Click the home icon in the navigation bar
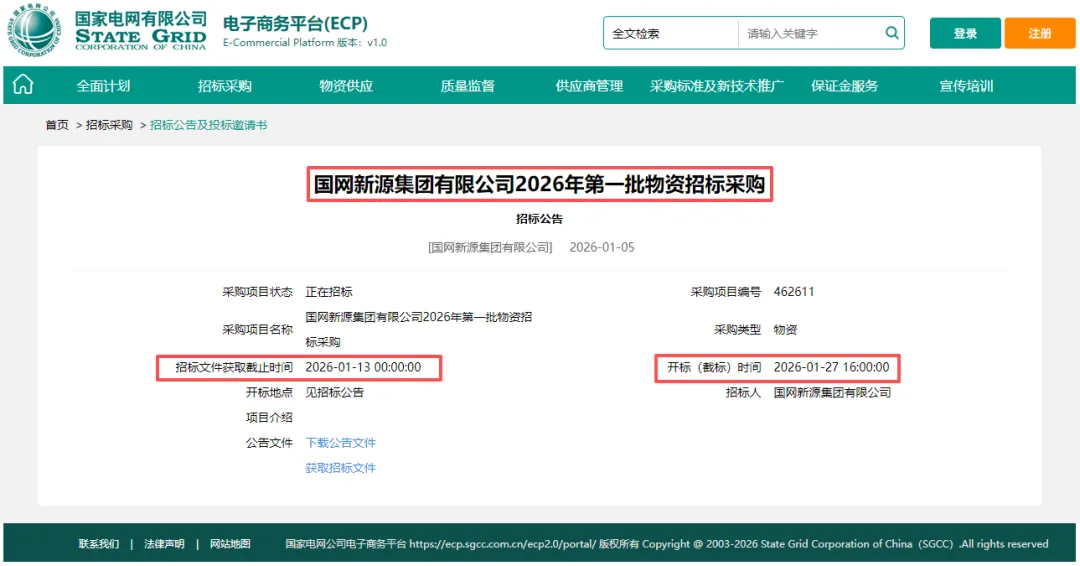 click(23, 85)
